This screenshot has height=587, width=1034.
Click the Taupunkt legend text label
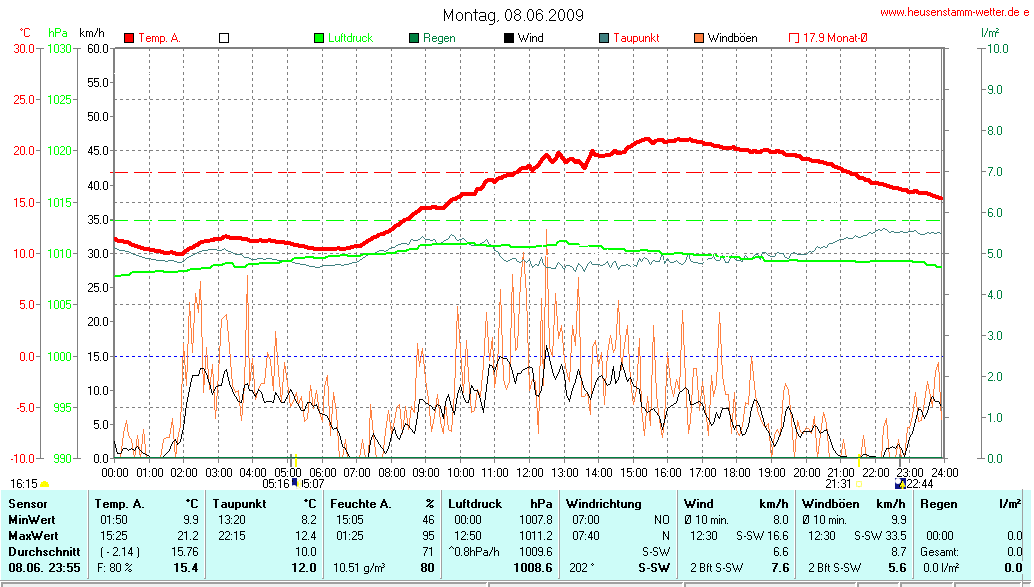[636, 38]
